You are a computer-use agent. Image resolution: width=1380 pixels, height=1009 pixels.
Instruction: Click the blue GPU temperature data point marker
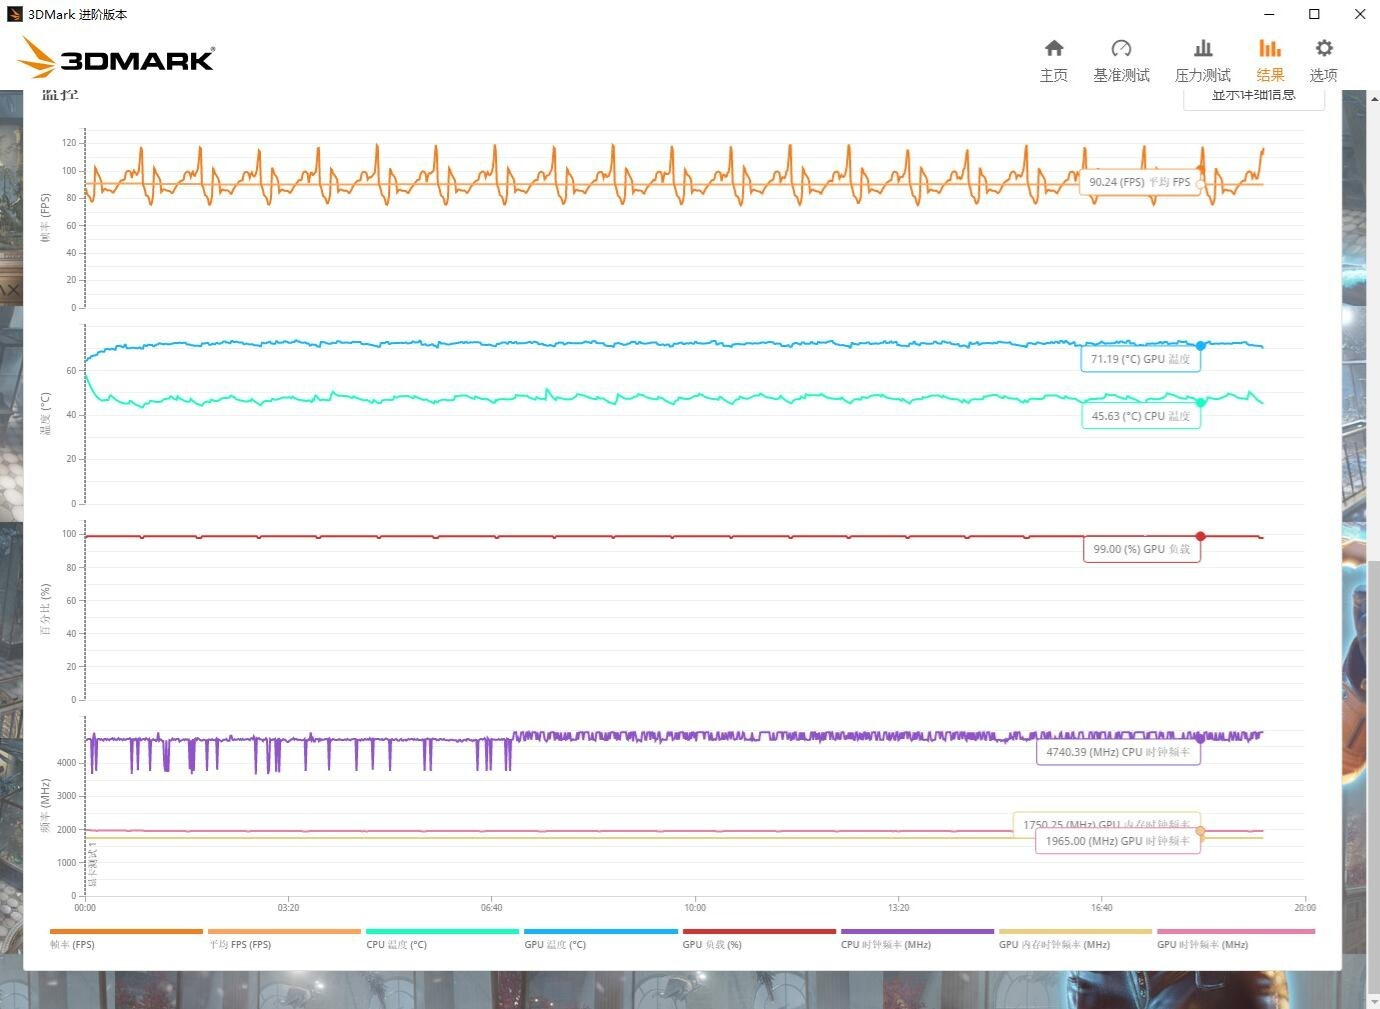click(x=1201, y=346)
